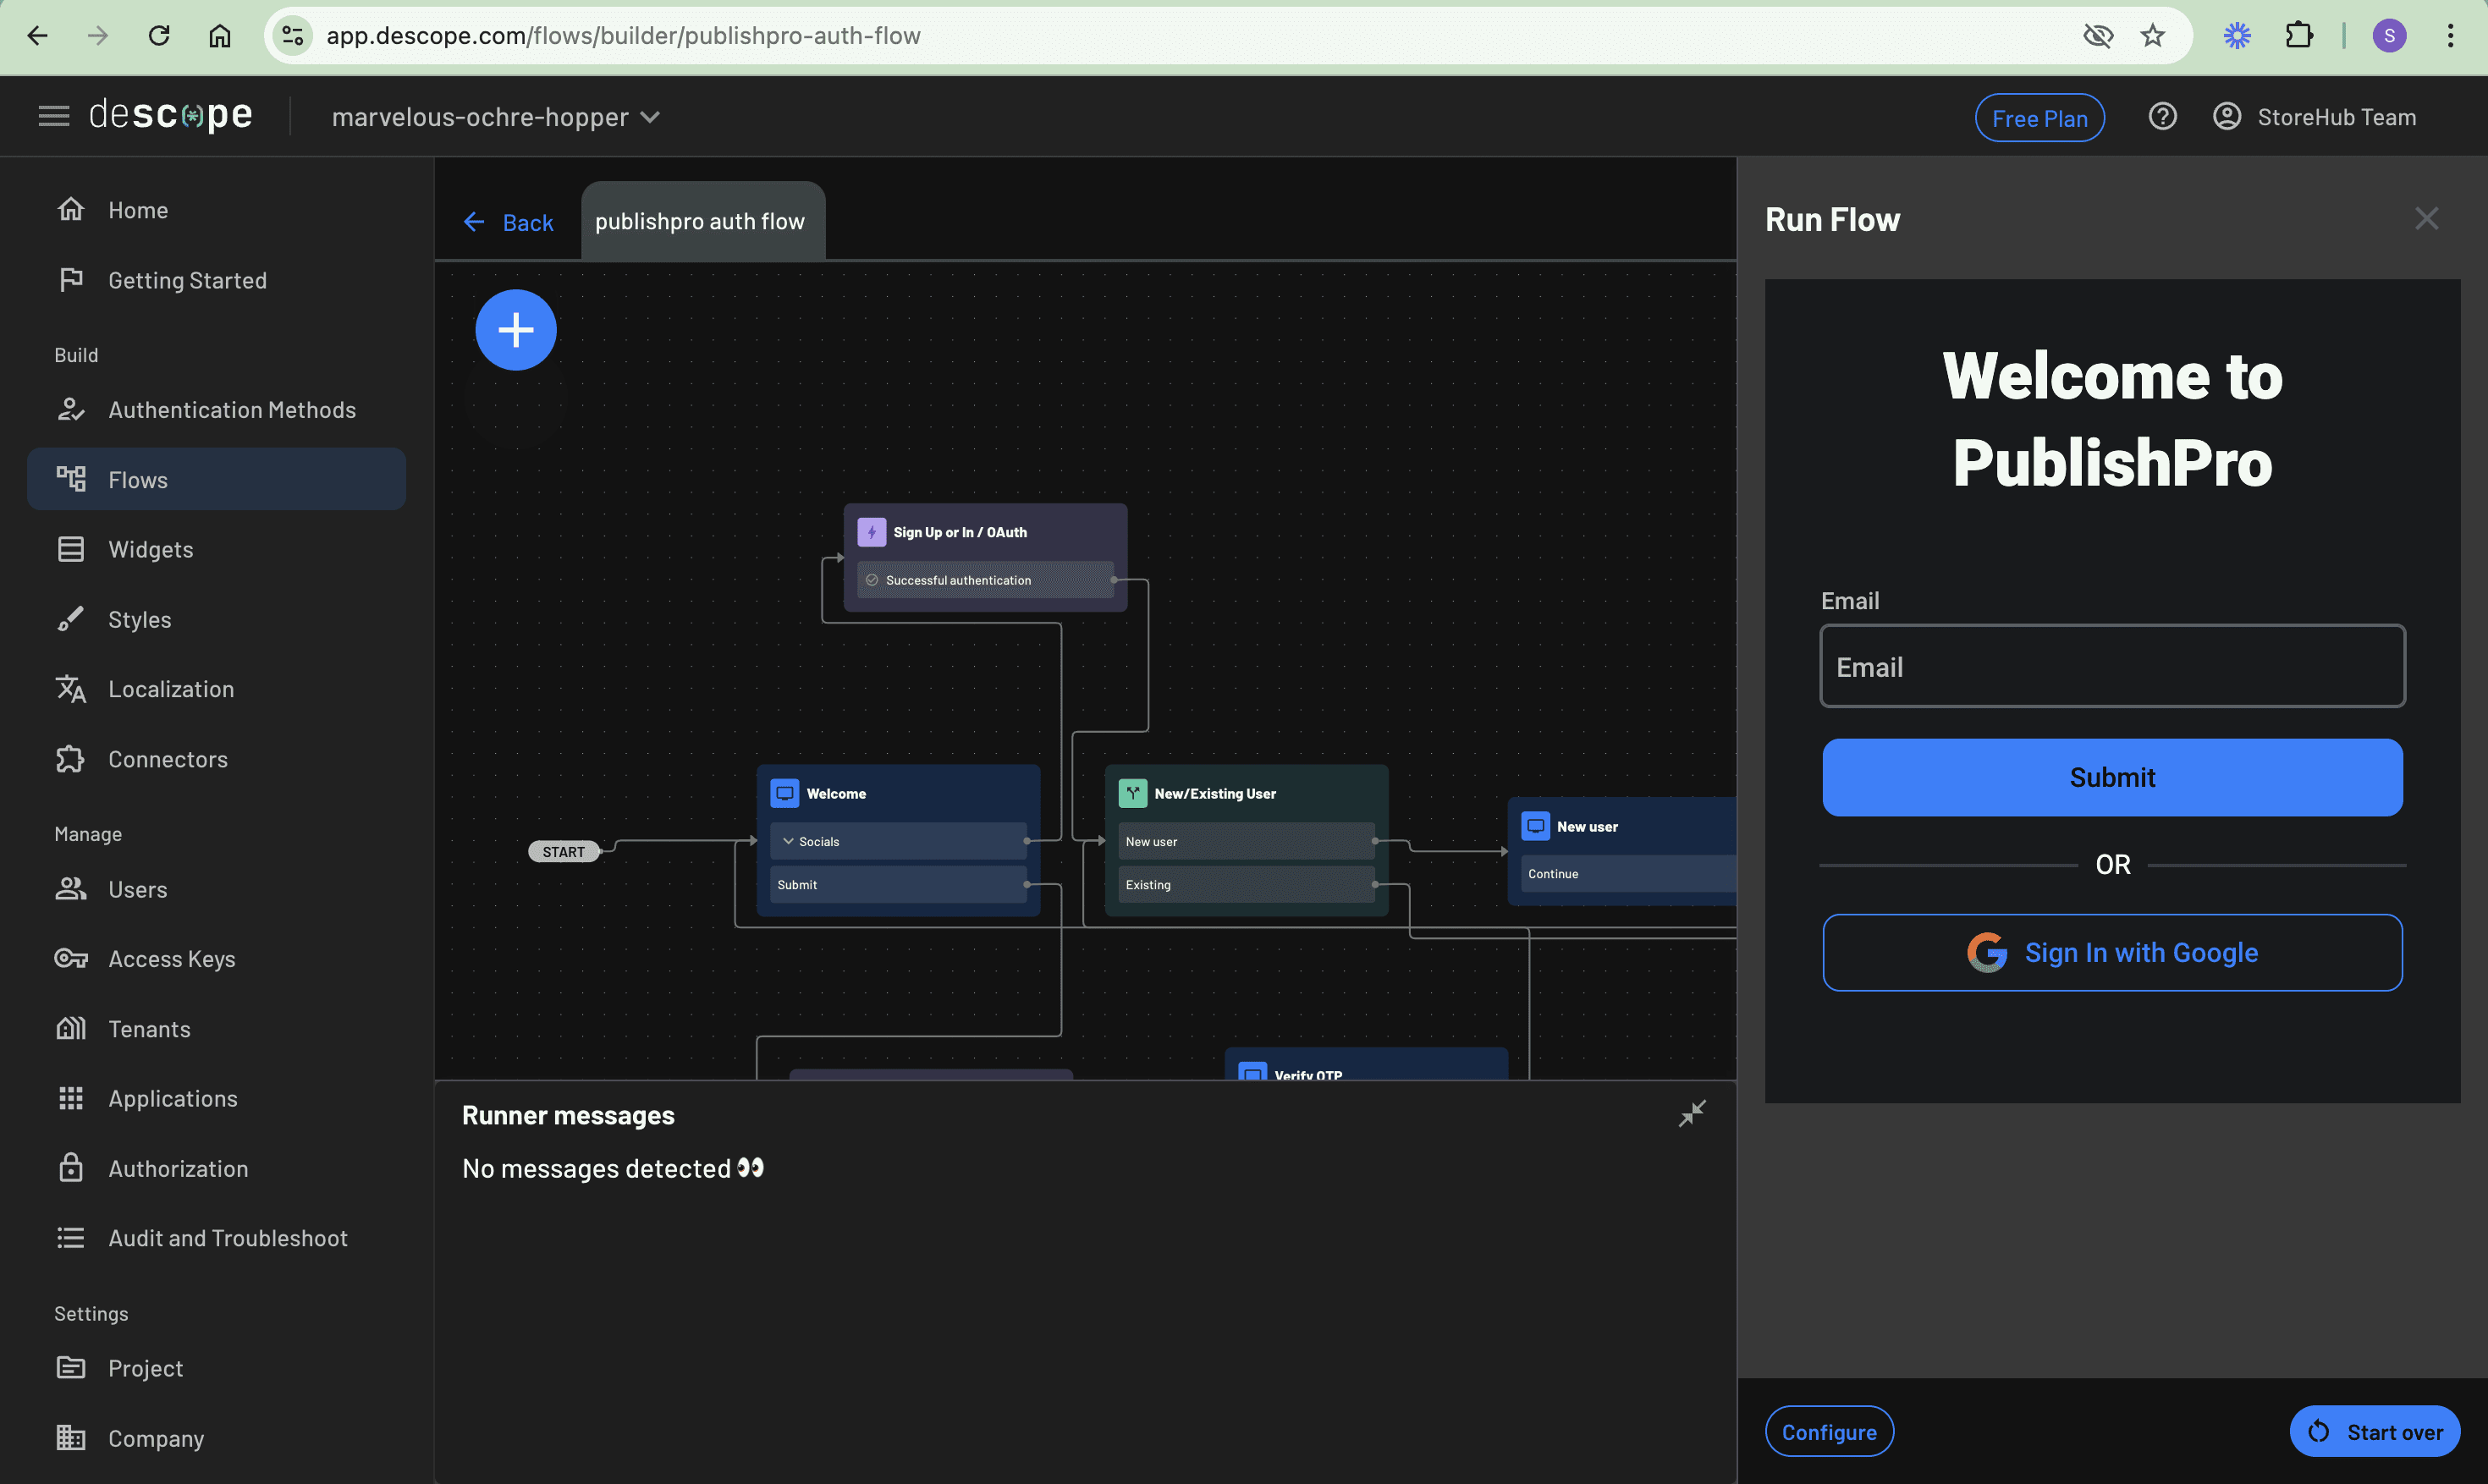Screen dimensions: 2488x1484
Task: Open the browser extensions puzzle icon
Action: point(2298,36)
